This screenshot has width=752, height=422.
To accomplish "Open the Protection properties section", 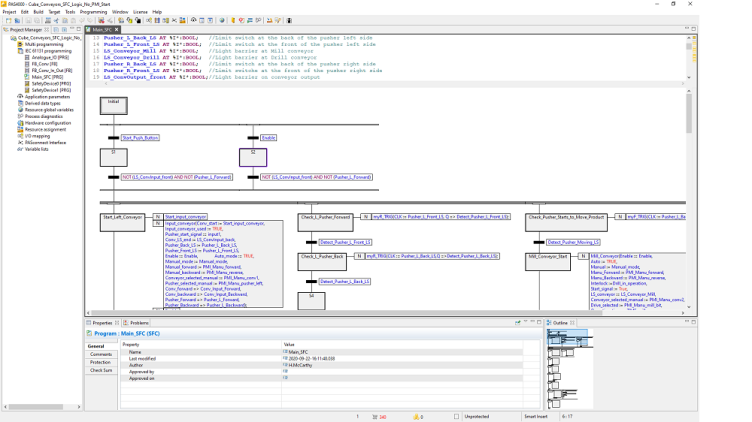I will tap(101, 362).
